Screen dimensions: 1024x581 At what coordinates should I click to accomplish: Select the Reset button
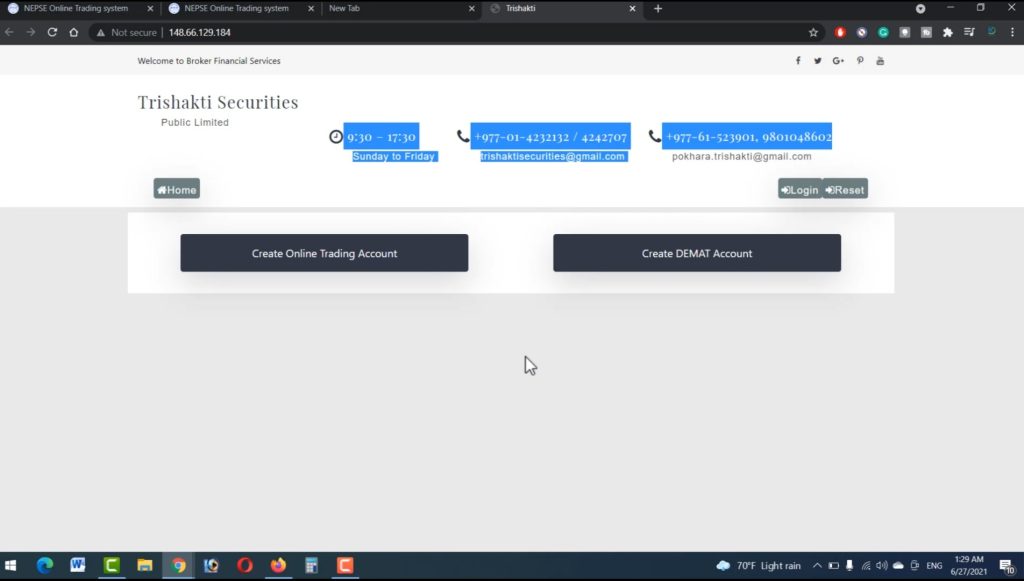pyautogui.click(x=845, y=189)
